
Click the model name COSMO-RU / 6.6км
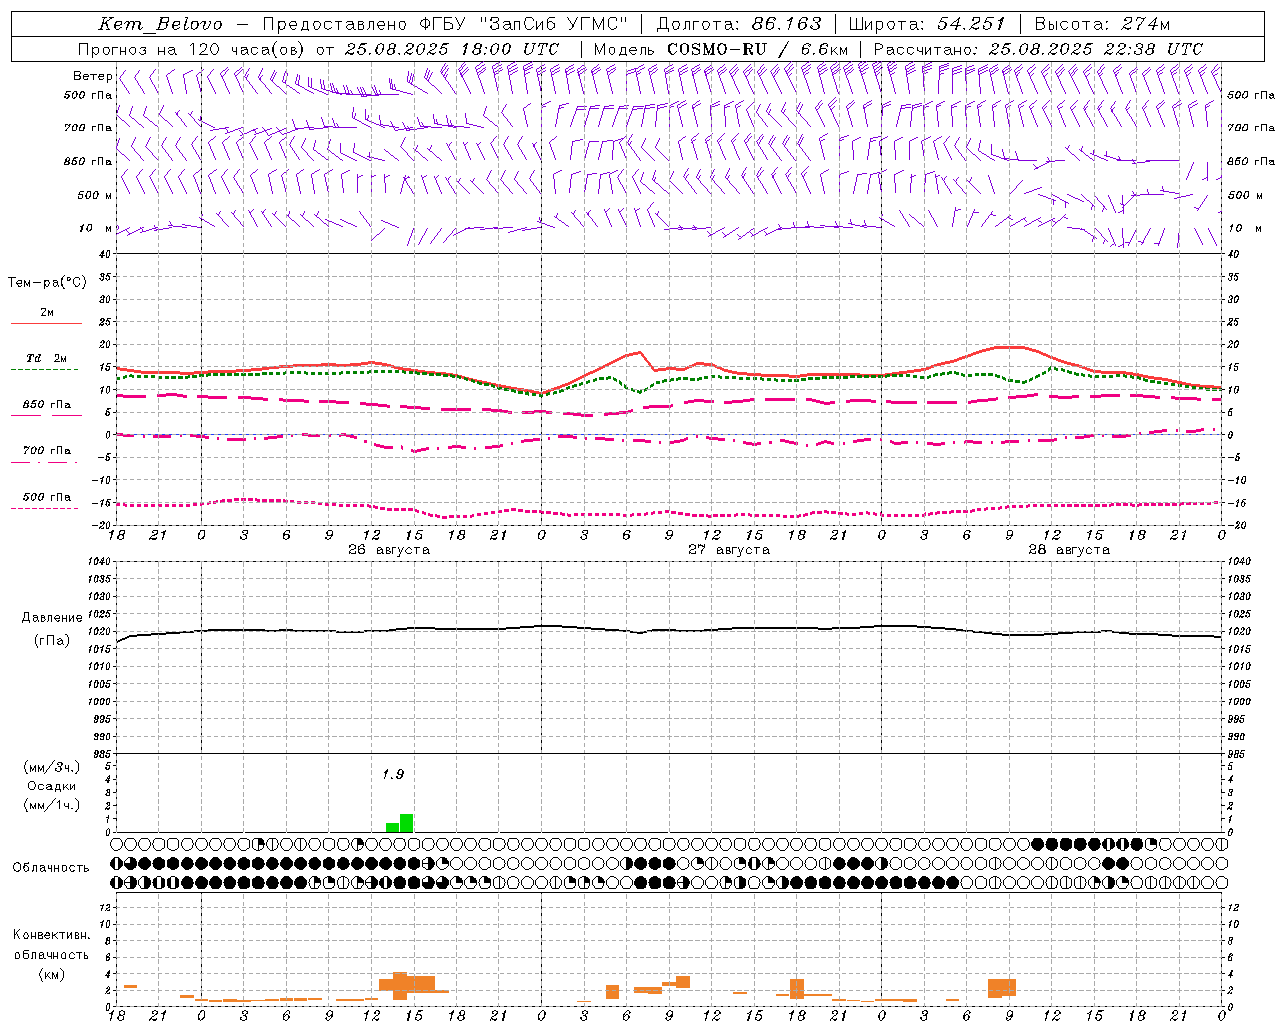pyautogui.click(x=757, y=49)
